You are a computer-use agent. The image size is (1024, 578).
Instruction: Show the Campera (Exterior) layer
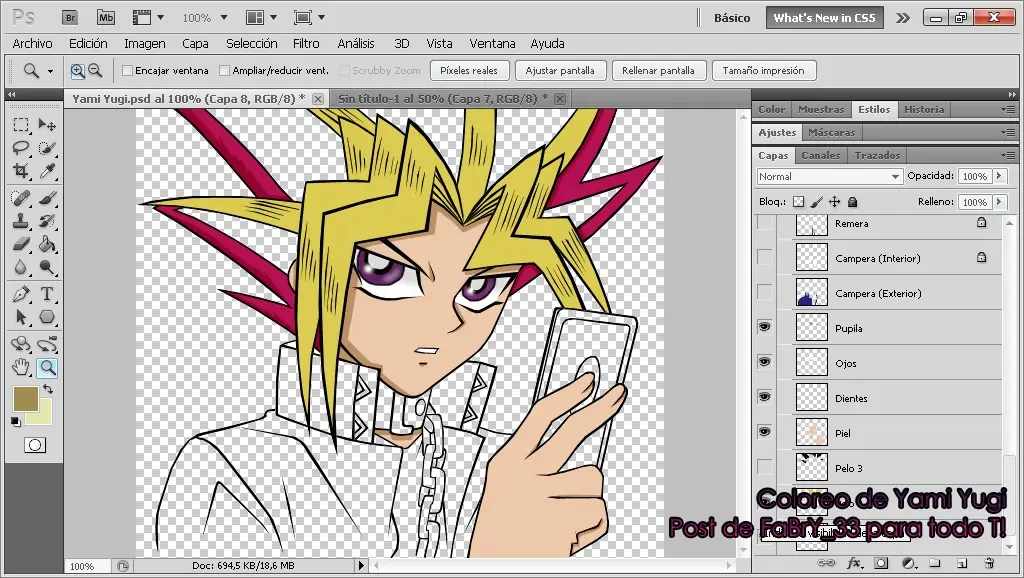click(765, 292)
